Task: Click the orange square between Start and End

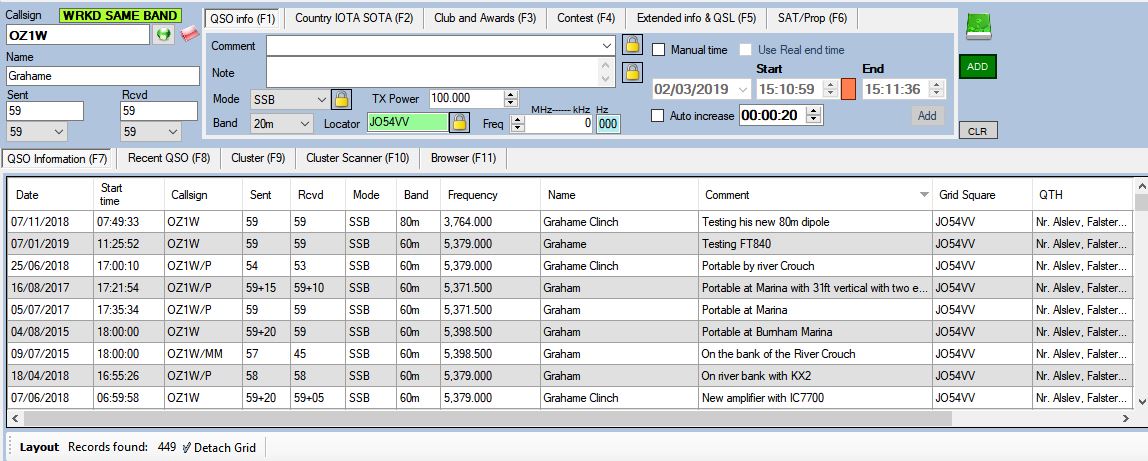Action: [848, 89]
